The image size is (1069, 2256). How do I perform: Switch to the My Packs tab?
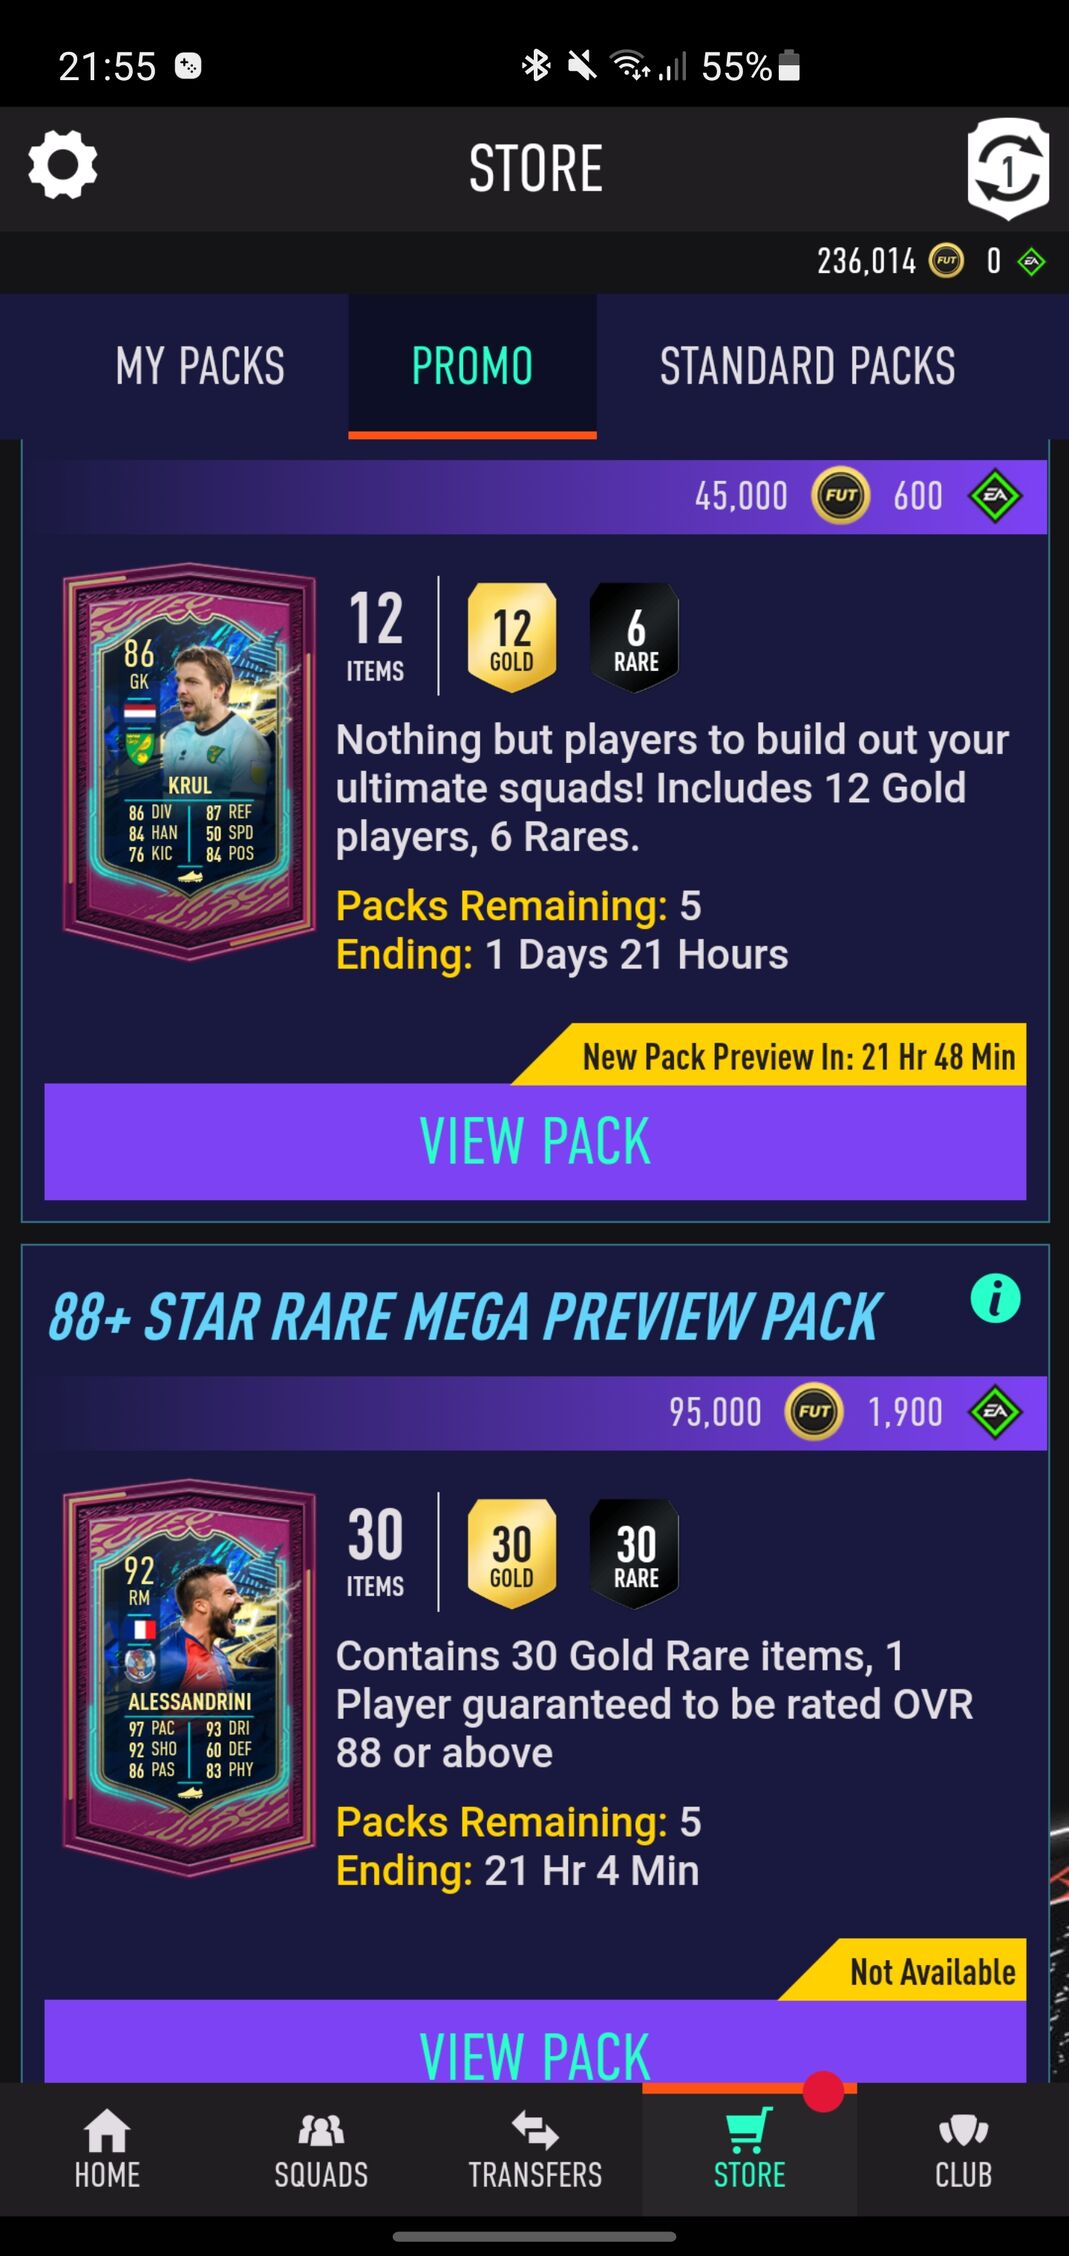coord(200,366)
